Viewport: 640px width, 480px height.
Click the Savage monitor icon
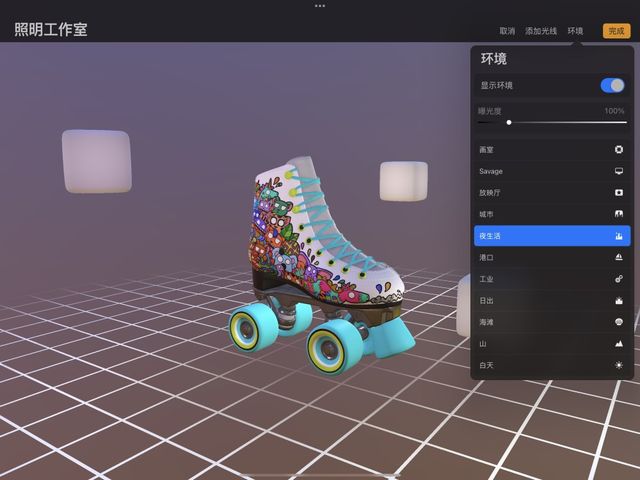pos(619,171)
